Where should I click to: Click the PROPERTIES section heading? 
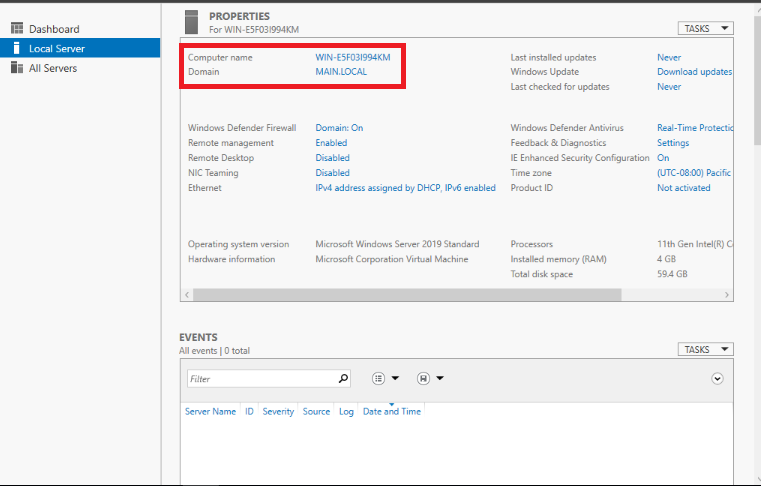coord(239,17)
